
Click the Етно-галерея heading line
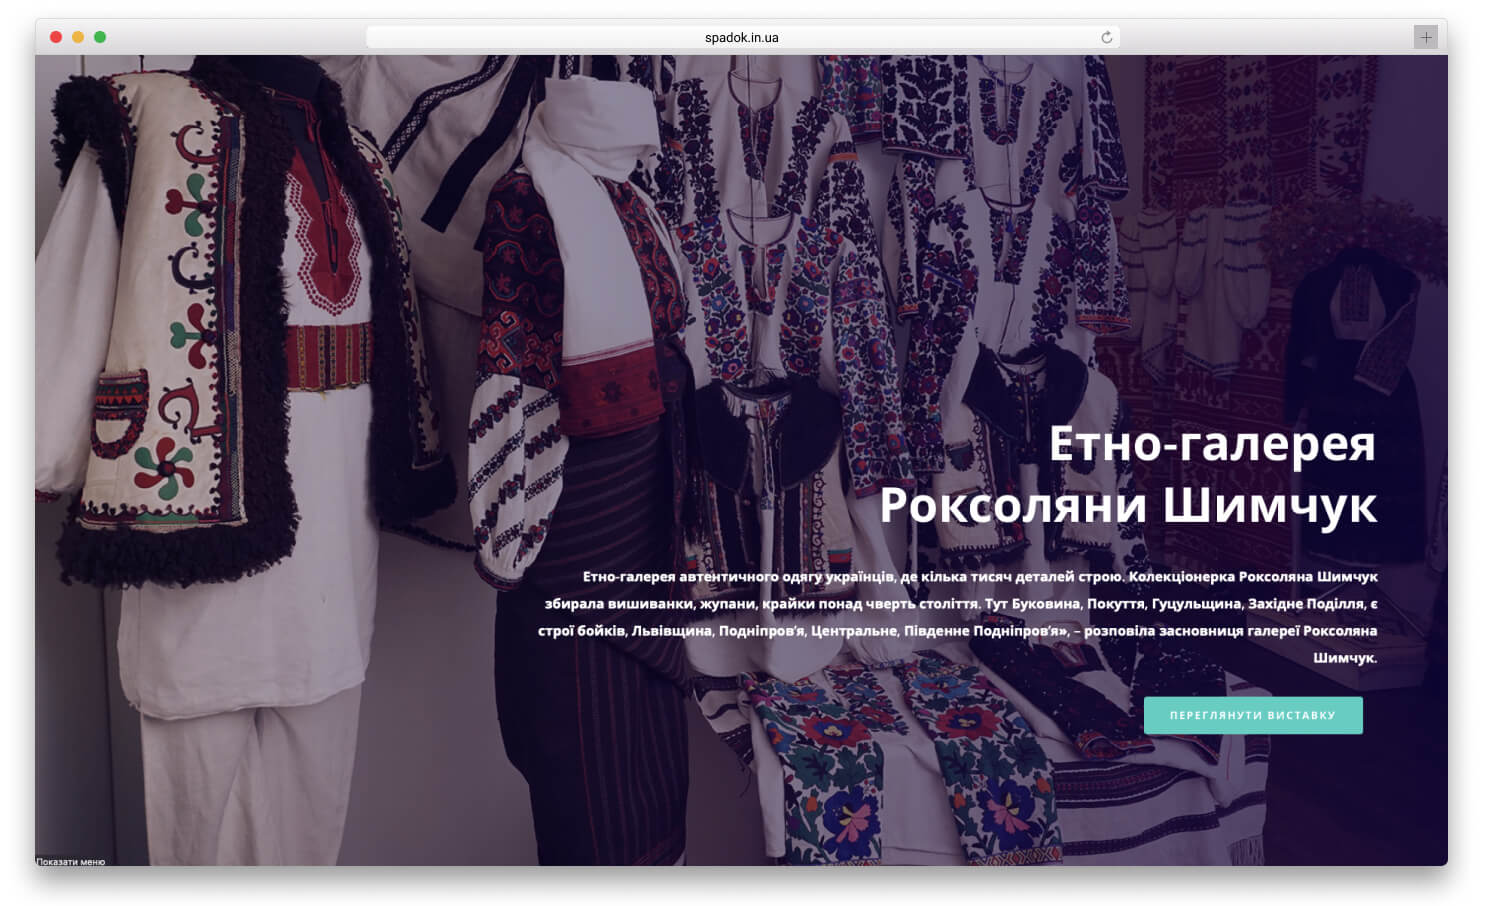click(1212, 443)
